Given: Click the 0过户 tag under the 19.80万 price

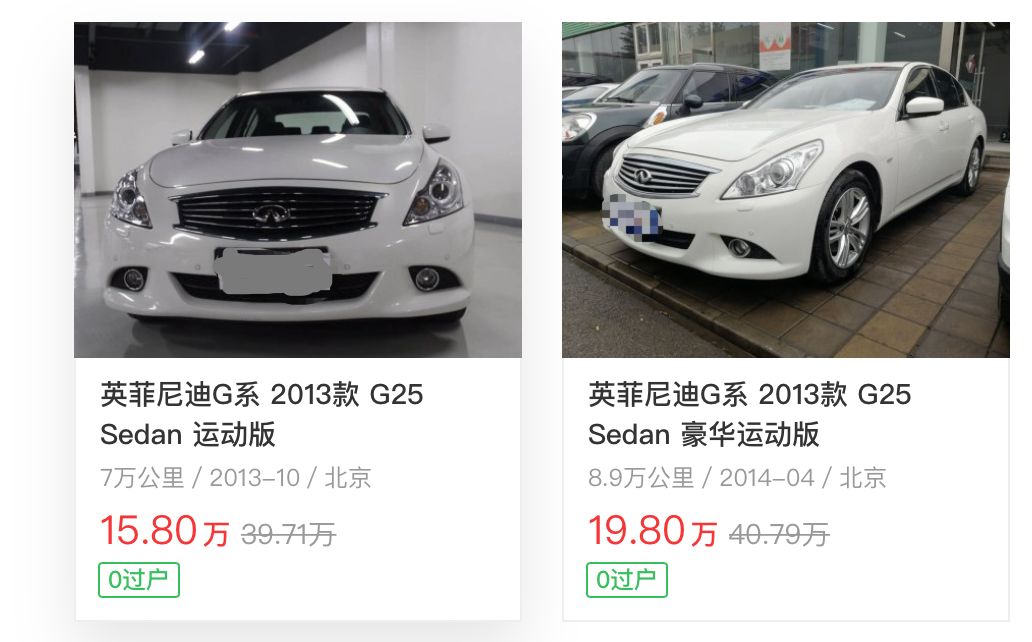Looking at the screenshot, I should (x=627, y=580).
